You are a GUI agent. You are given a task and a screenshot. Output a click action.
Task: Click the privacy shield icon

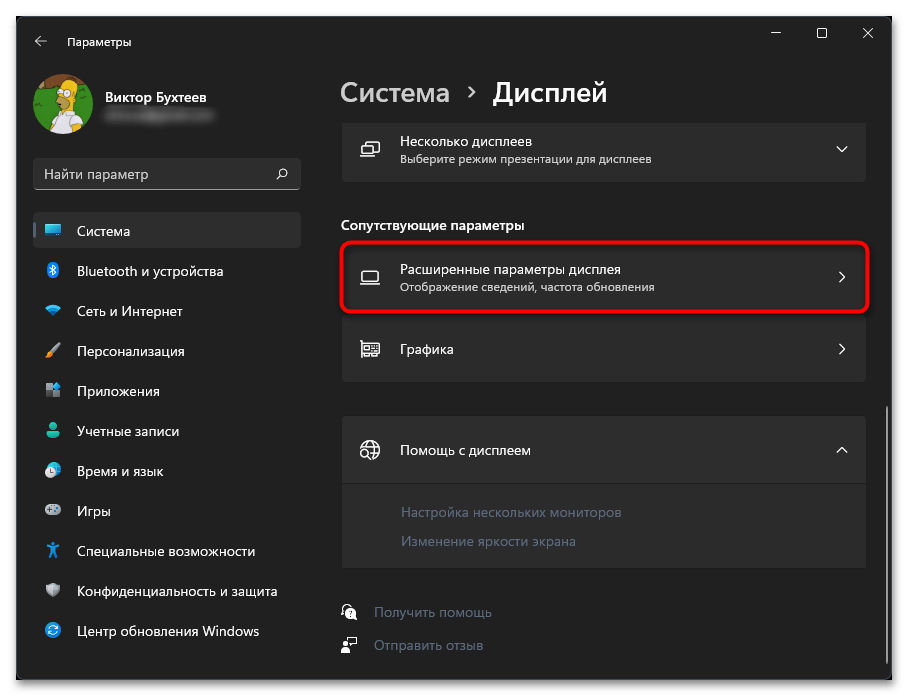[x=53, y=590]
